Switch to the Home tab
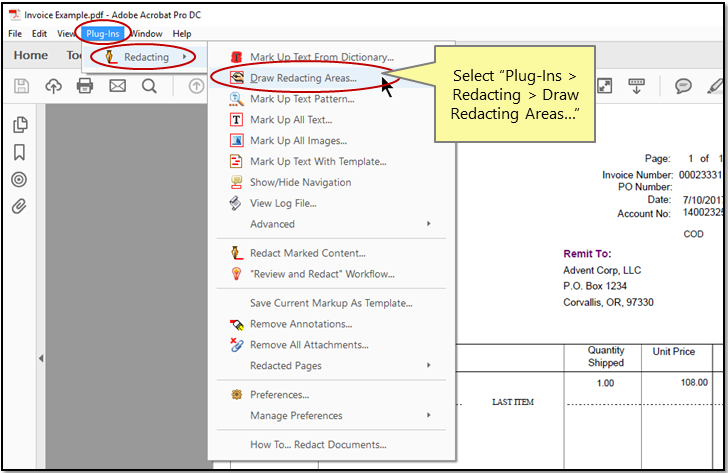Viewport: 728px width, 473px height. [31, 56]
